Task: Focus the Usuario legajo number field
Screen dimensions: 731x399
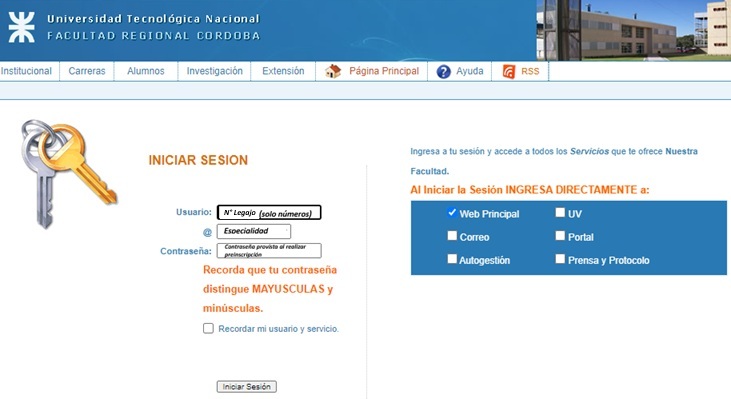Action: [269, 213]
